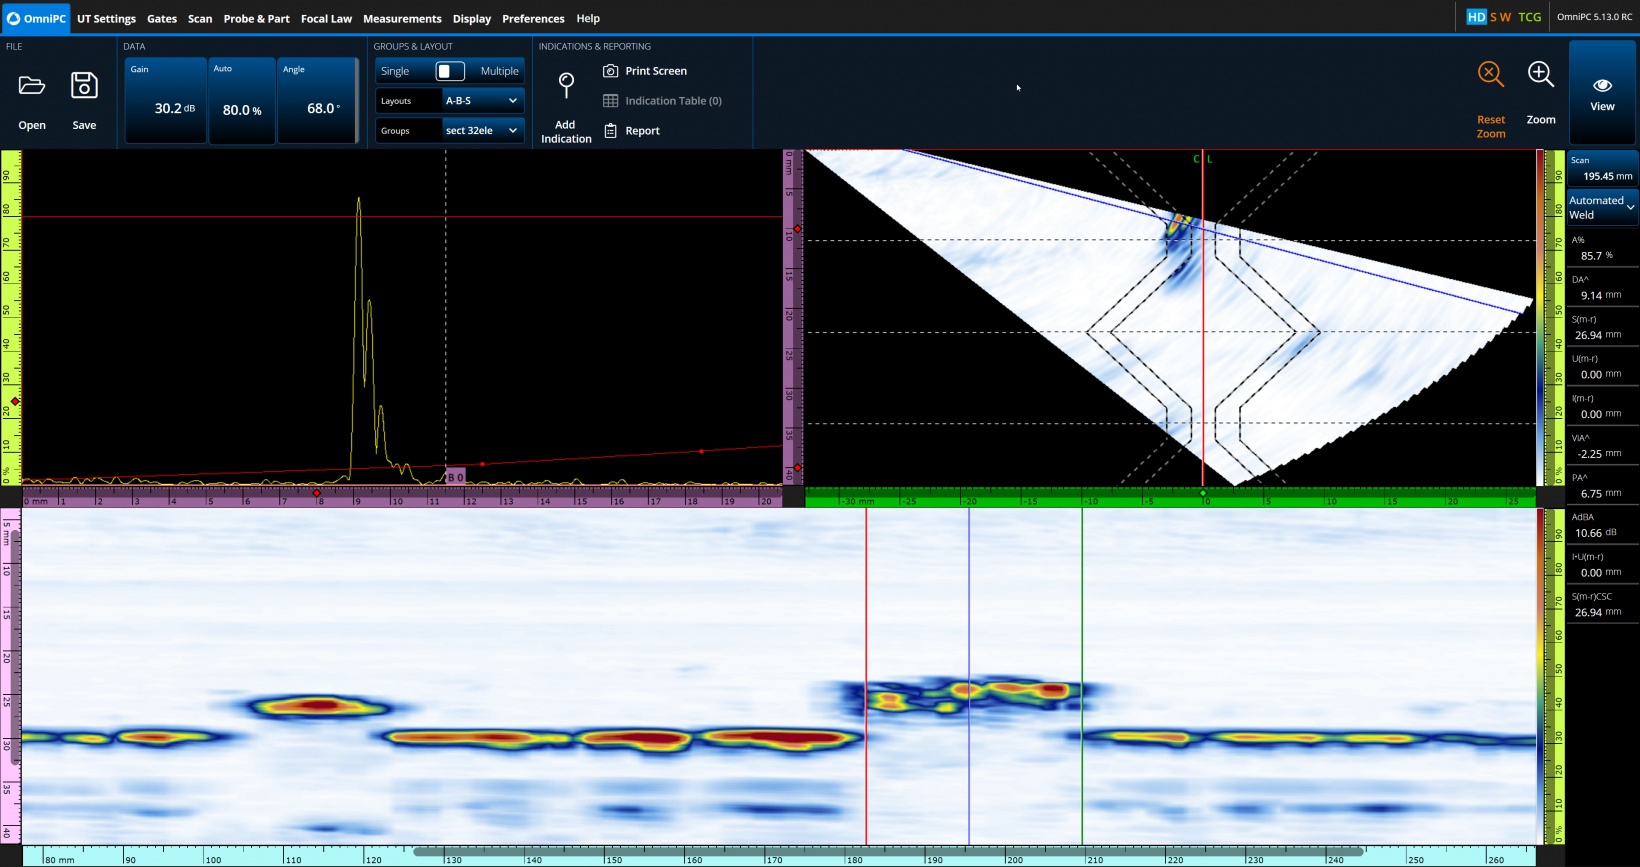Open the UT Settings menu

[x=106, y=18]
